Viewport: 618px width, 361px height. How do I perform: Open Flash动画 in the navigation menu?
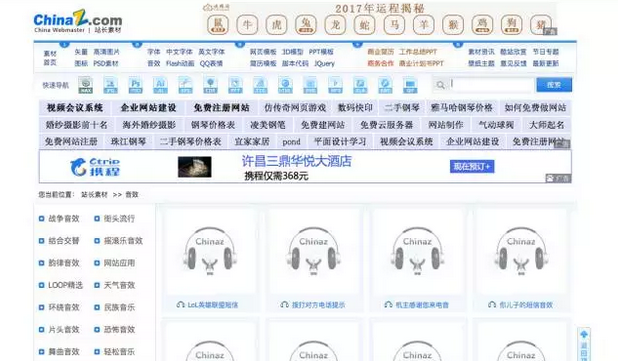pos(180,63)
